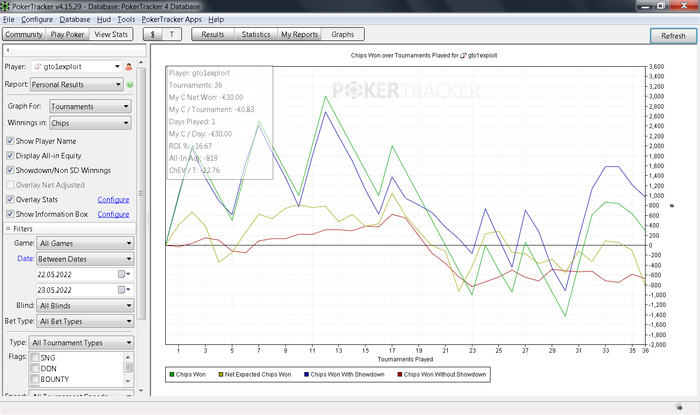Toggle Show Player Name checkbox
This screenshot has height=415, width=700.
coord(10,141)
